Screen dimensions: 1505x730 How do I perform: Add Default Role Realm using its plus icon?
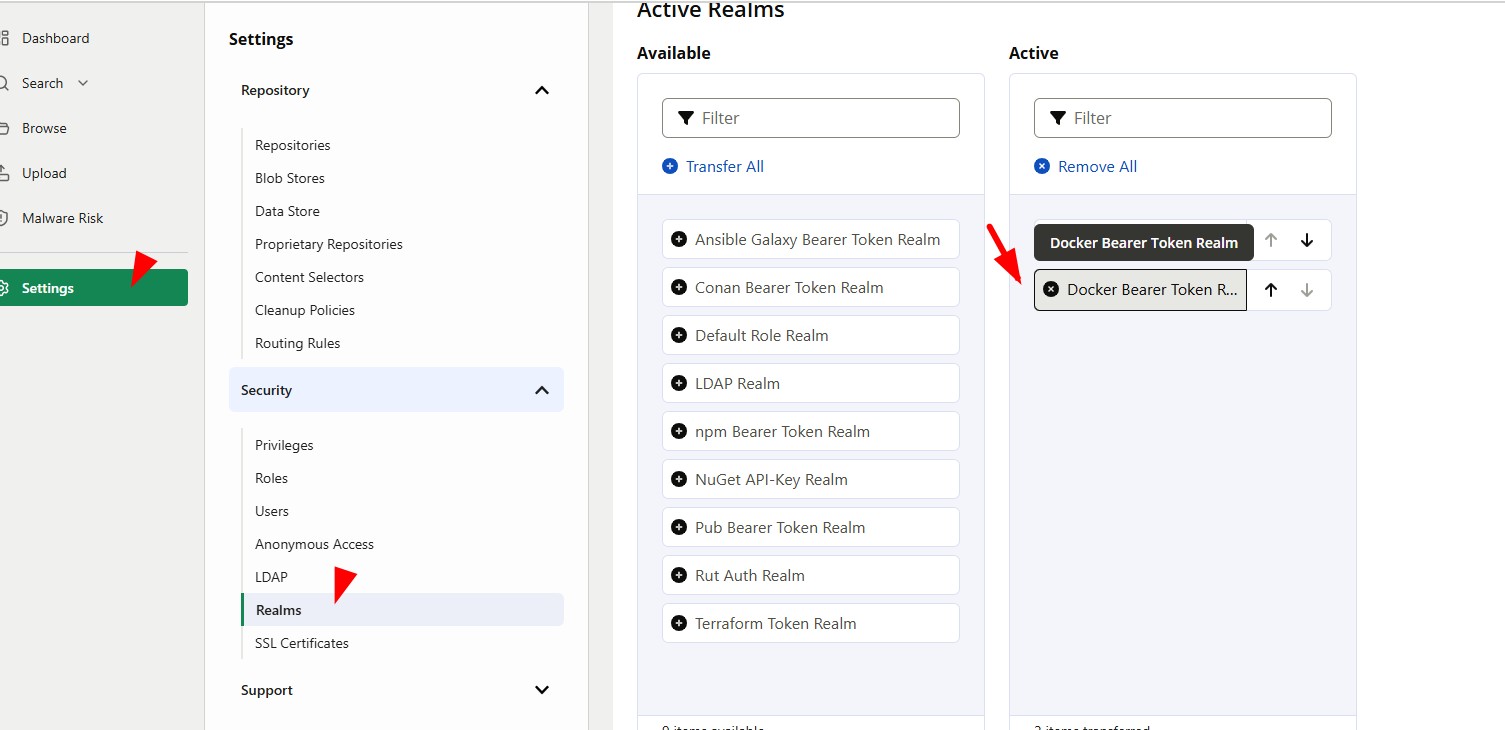(x=679, y=336)
